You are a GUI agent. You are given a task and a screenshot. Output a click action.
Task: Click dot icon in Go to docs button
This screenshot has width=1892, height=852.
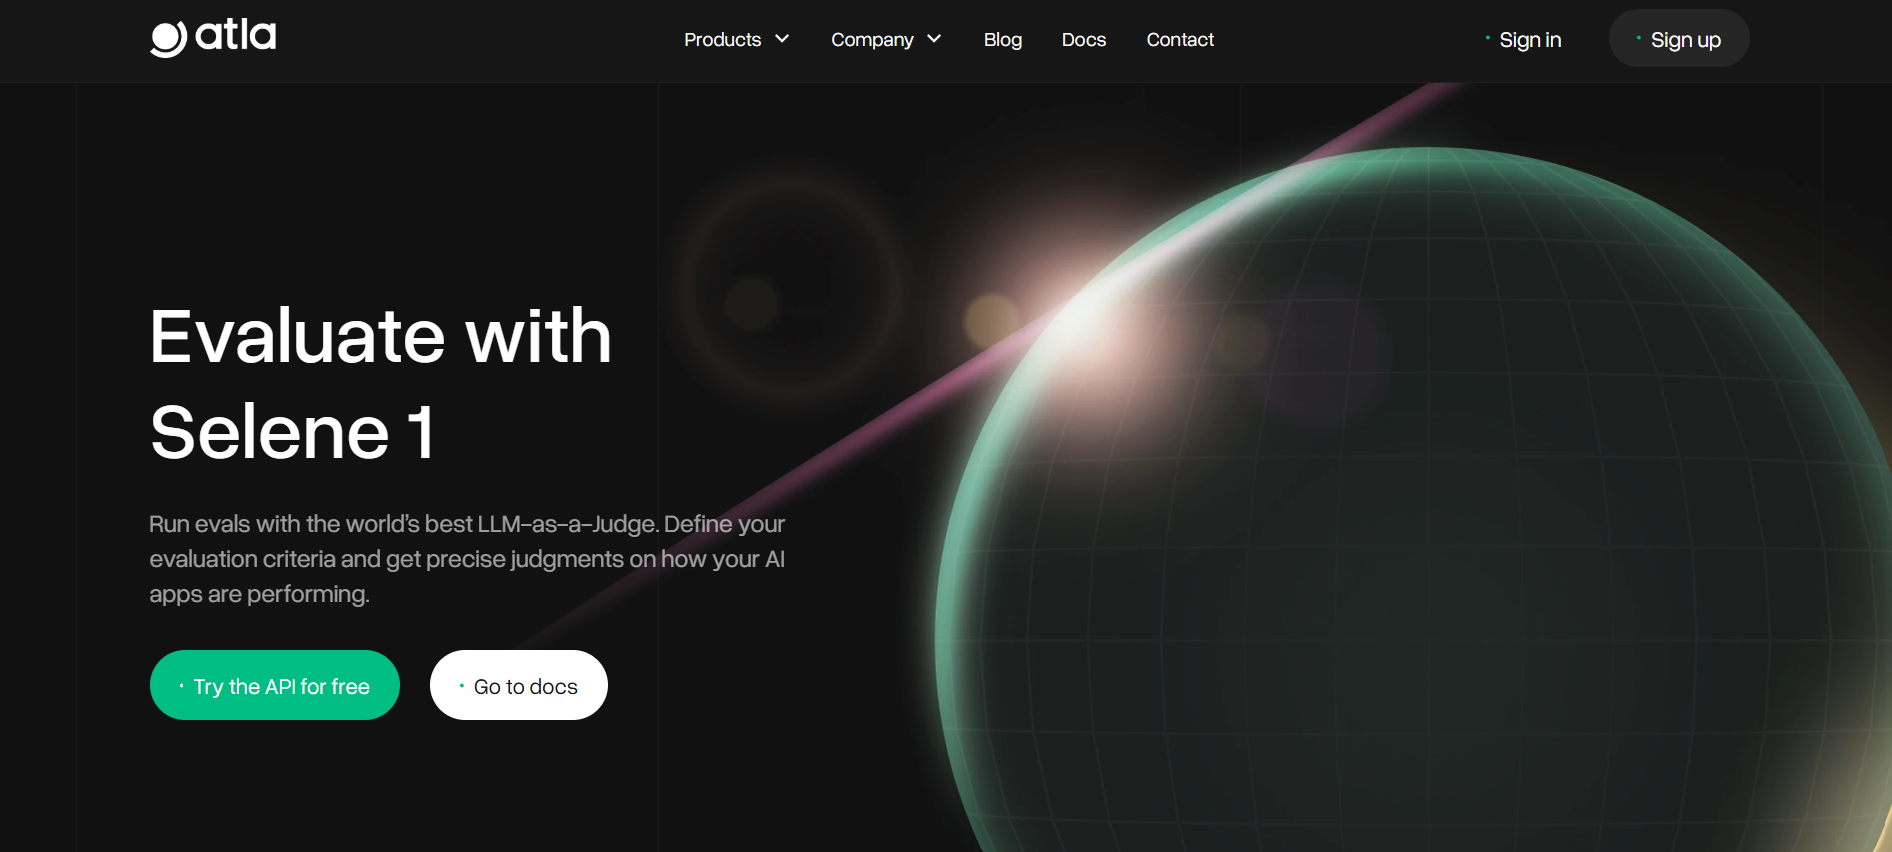pyautogui.click(x=461, y=686)
